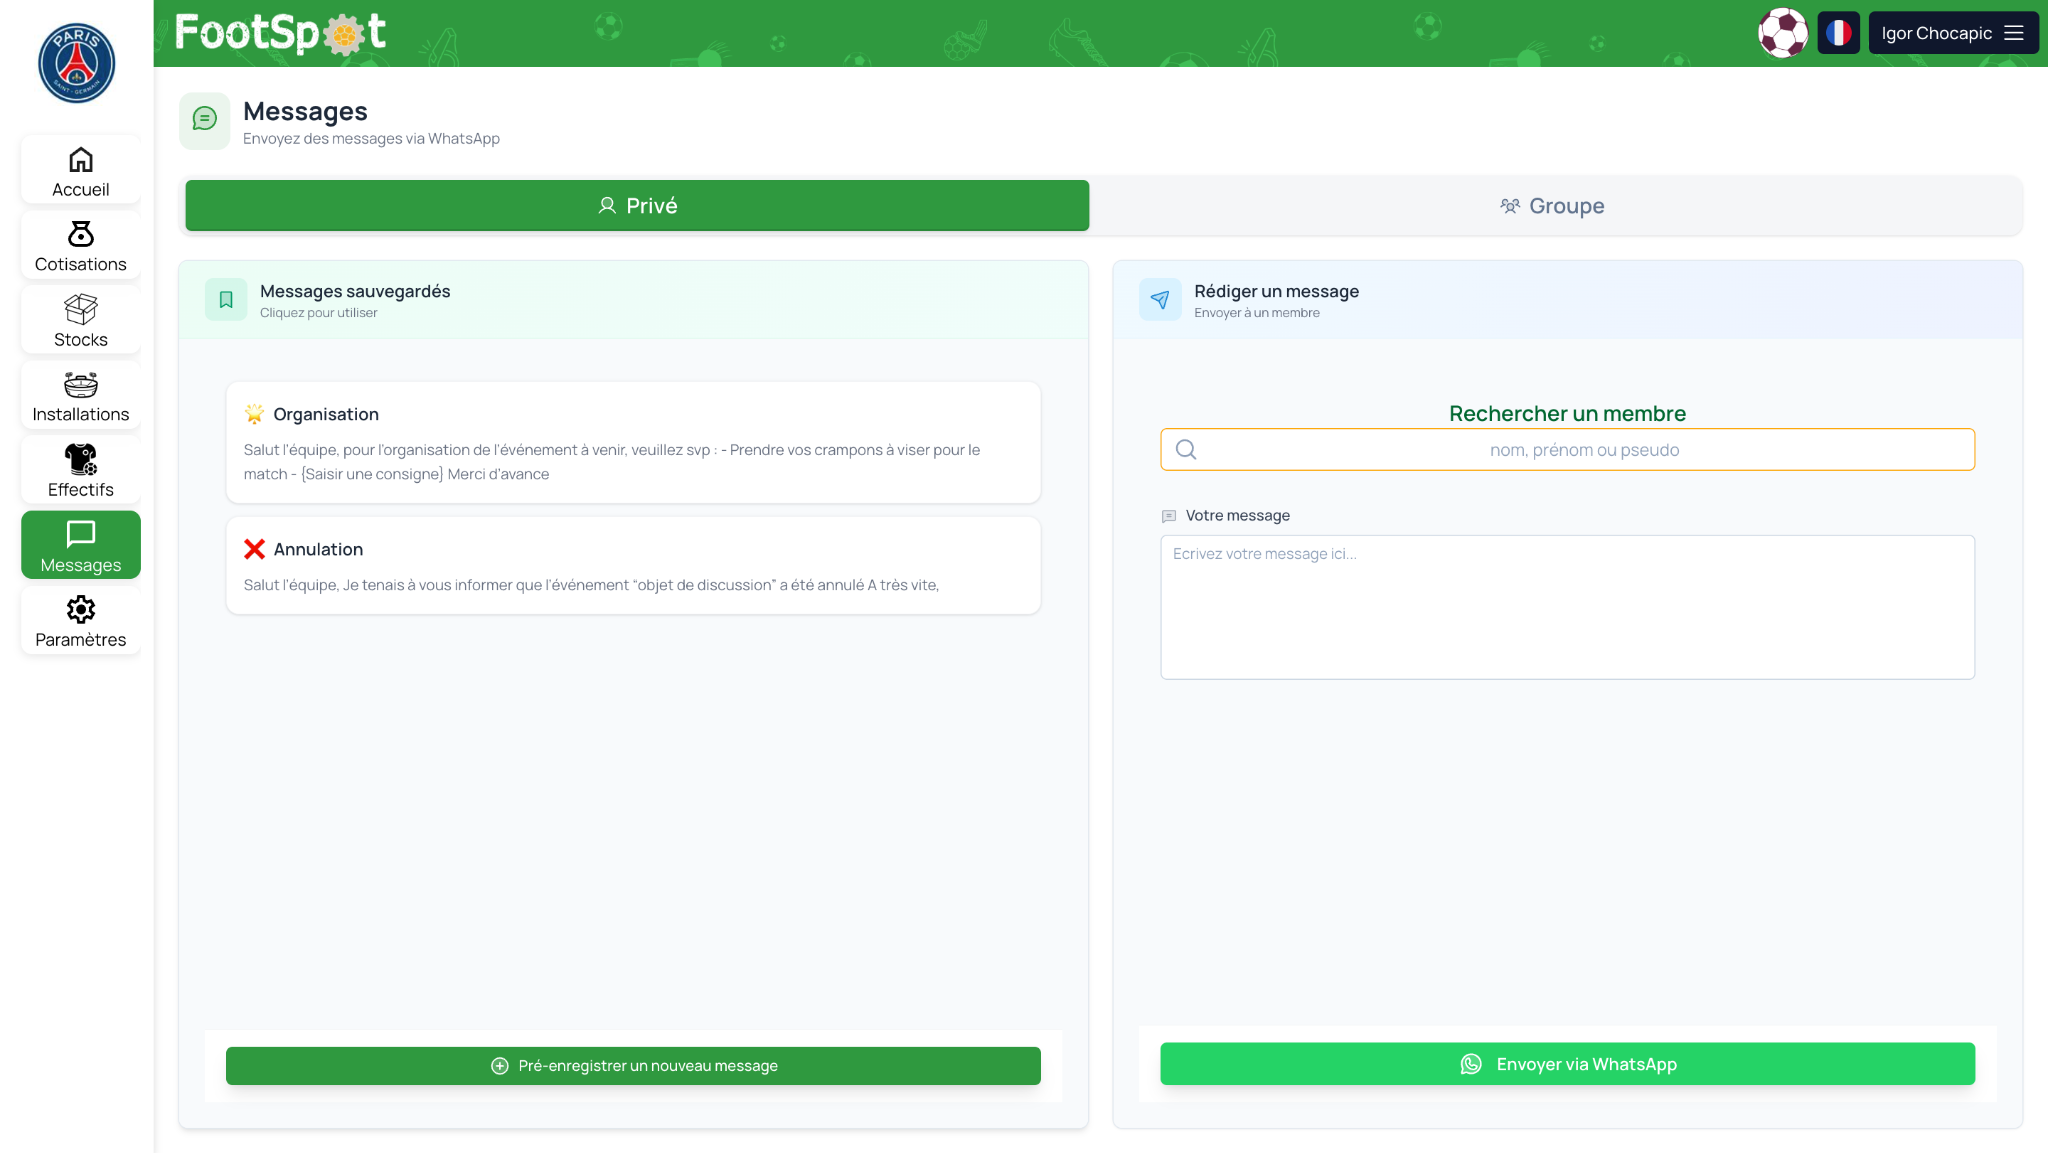This screenshot has width=2048, height=1153.
Task: Use the Annulation saved message
Action: [x=633, y=565]
